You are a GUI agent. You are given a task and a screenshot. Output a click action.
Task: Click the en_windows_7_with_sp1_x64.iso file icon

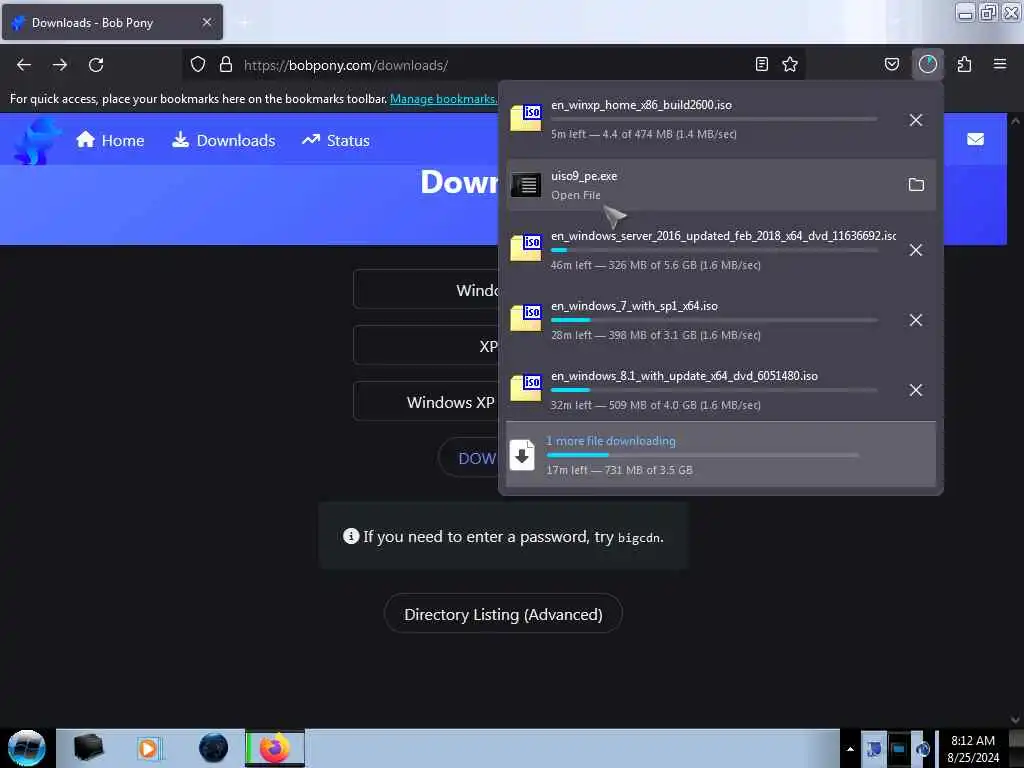tap(526, 318)
